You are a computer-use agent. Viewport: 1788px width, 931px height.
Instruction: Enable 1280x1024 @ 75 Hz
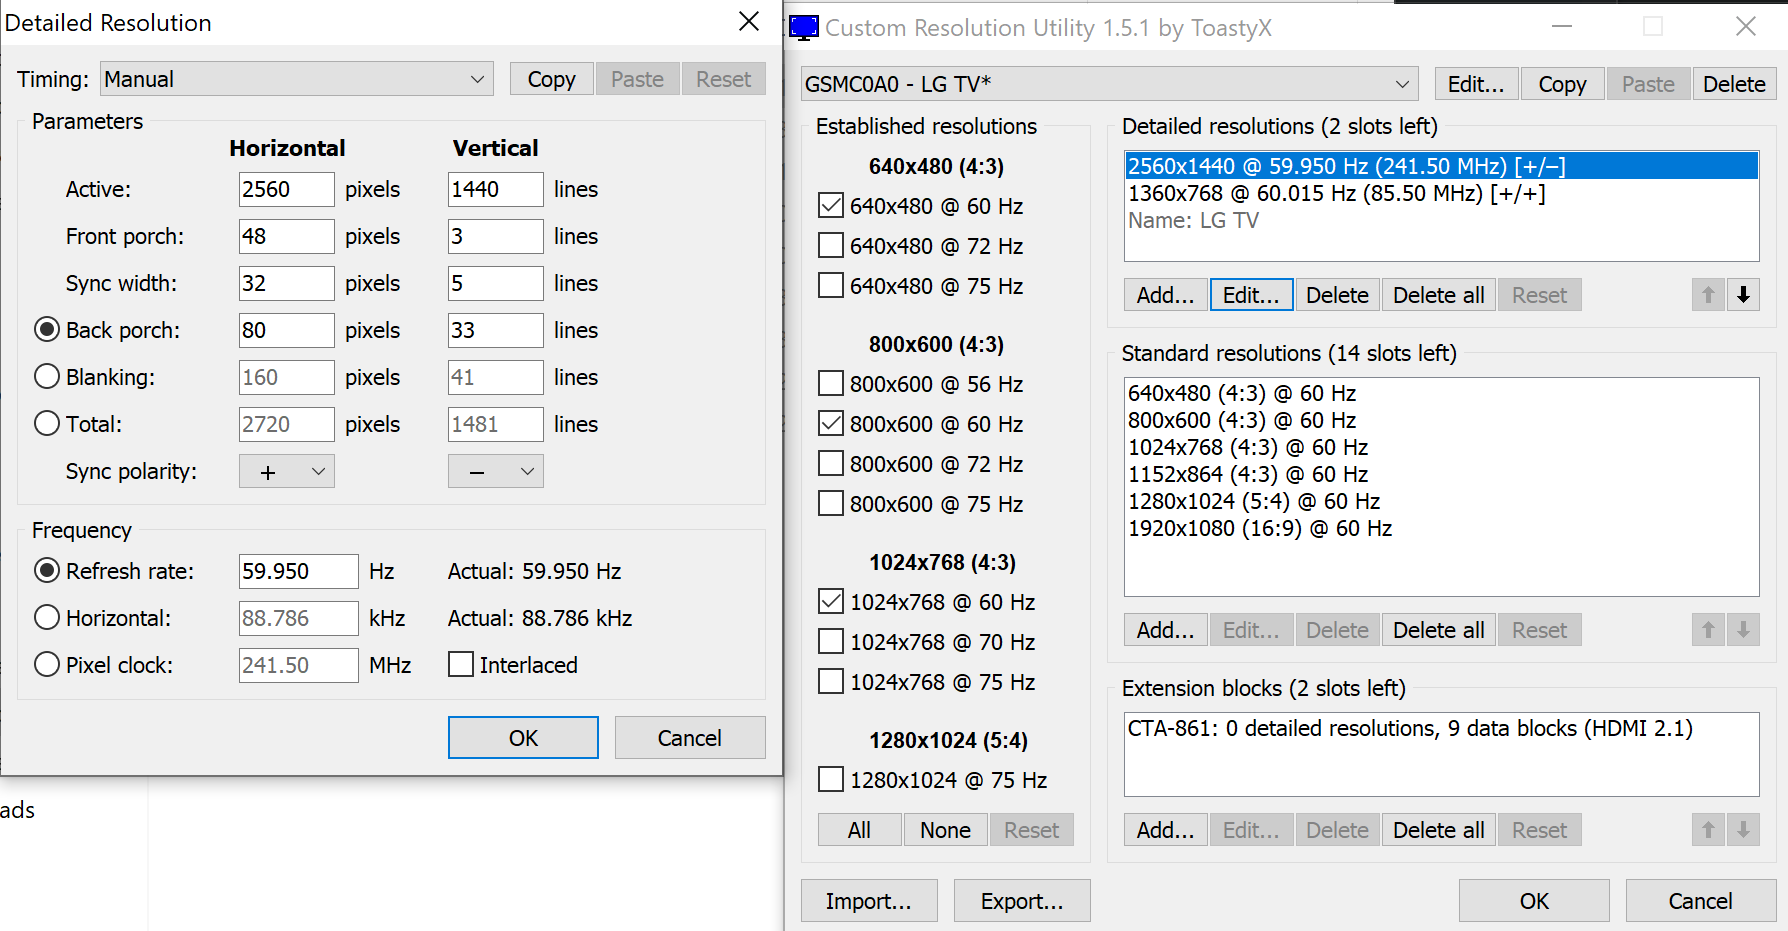[x=831, y=780]
